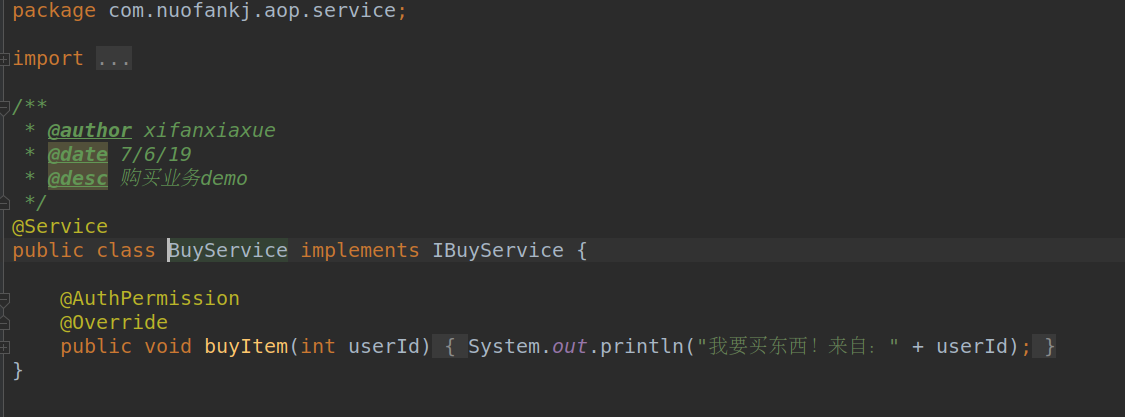Click the folded closing brace after println statement
Viewport: 1125px width, 417px height.
[x=1048, y=347]
